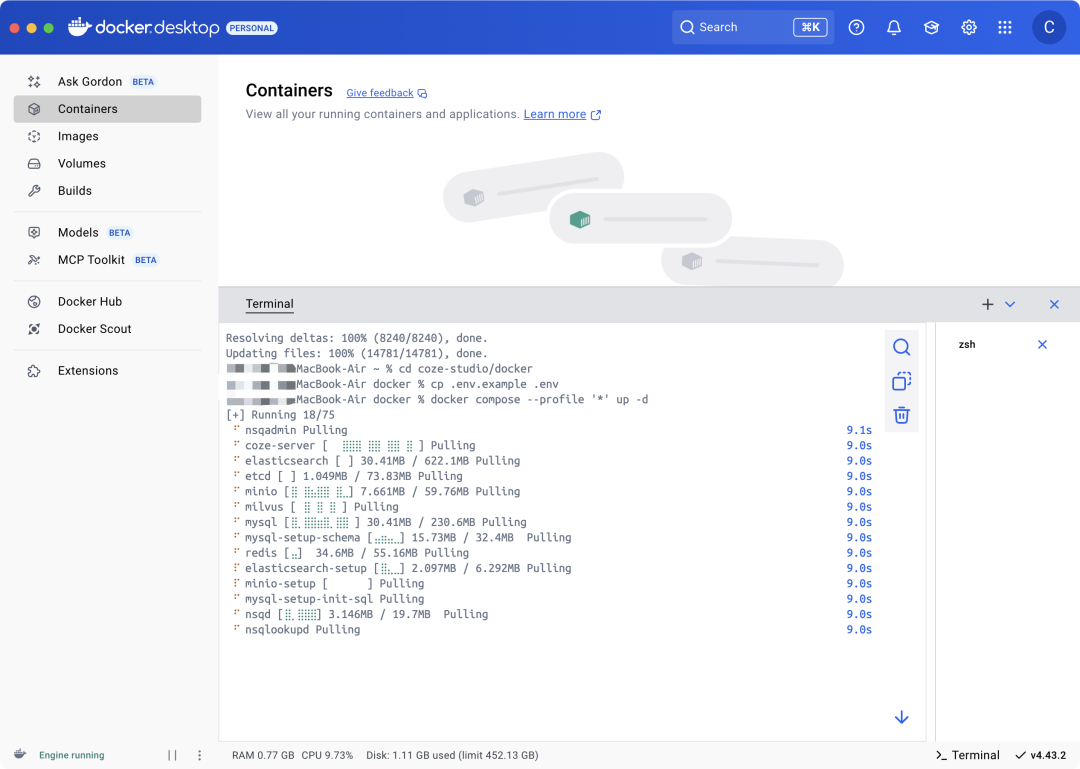Select the zsh session

coord(967,345)
